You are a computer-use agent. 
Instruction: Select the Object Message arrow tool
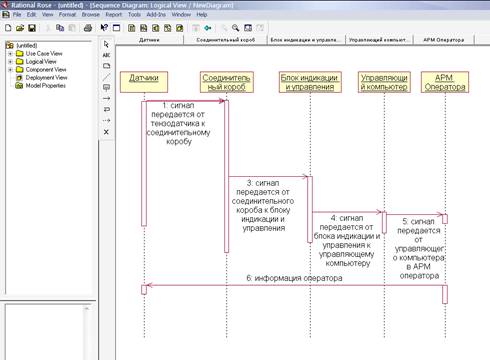coord(106,98)
